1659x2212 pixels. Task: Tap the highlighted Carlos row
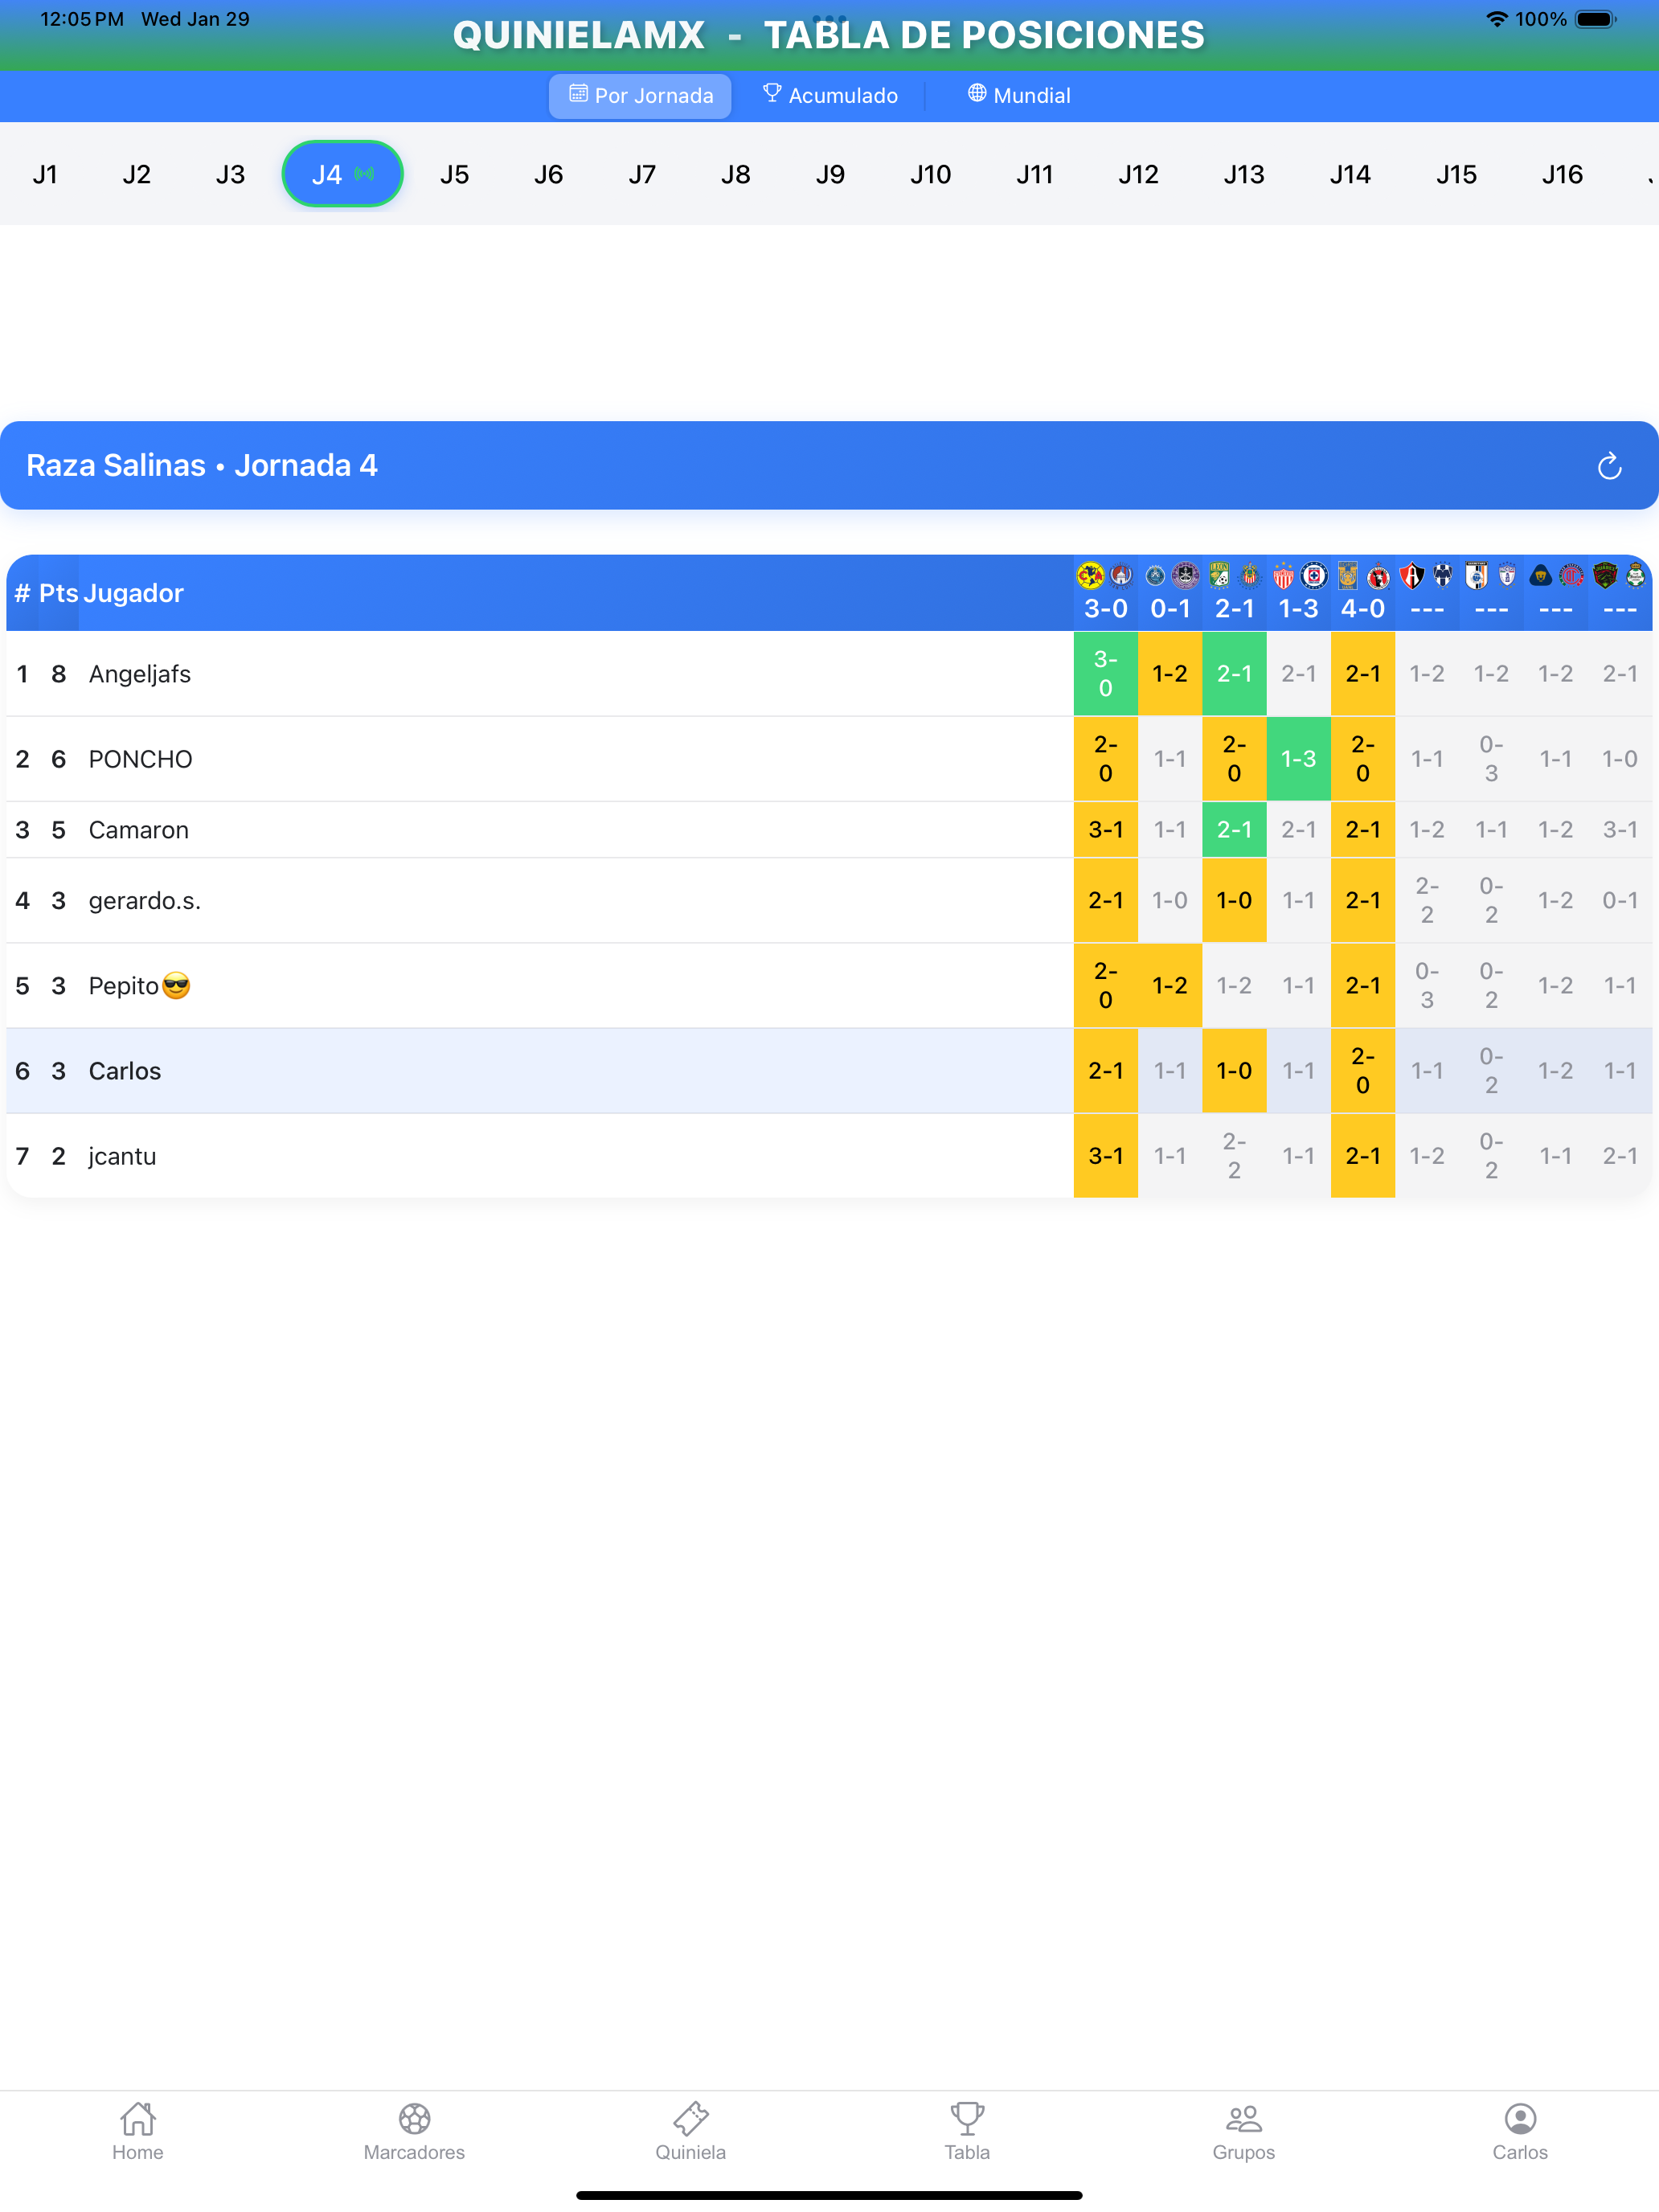[125, 1071]
